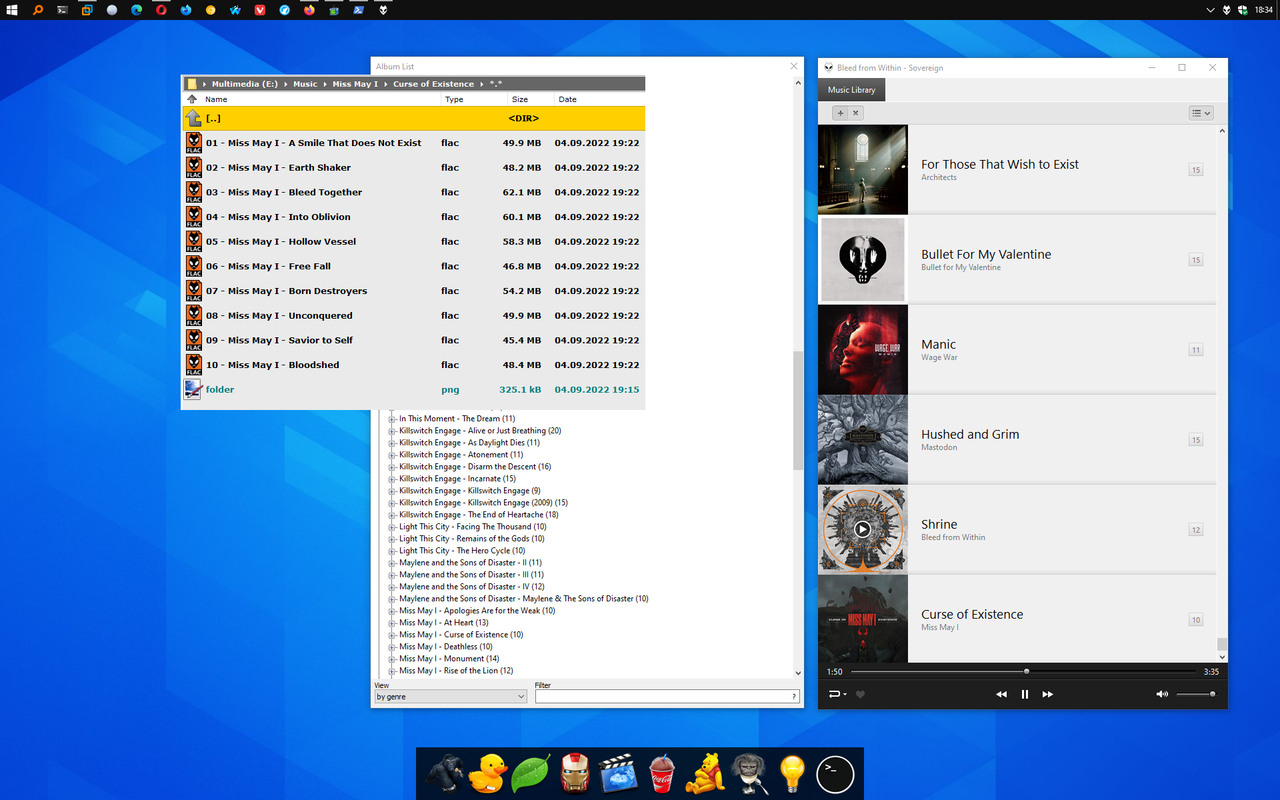Select the Bullet For My Valentine album cover

(x=863, y=260)
